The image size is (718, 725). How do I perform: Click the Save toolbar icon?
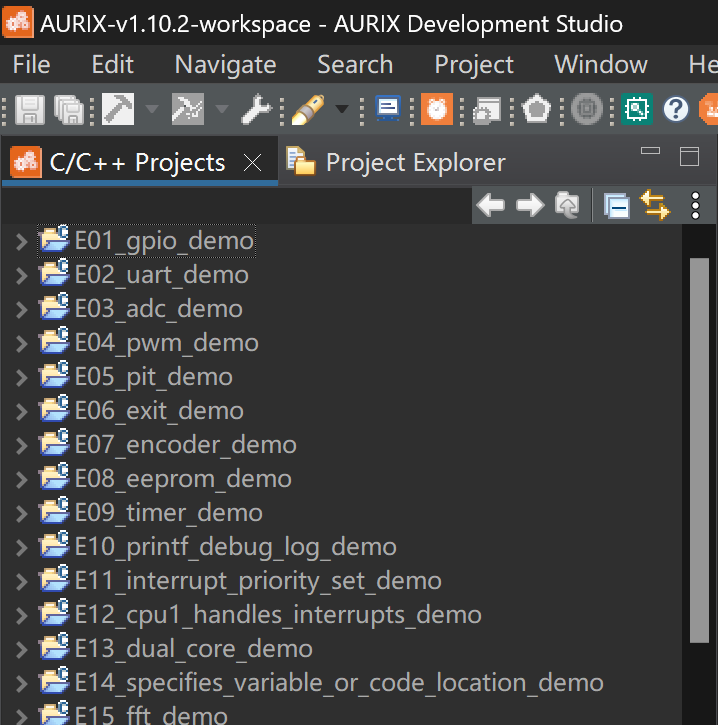tap(30, 110)
